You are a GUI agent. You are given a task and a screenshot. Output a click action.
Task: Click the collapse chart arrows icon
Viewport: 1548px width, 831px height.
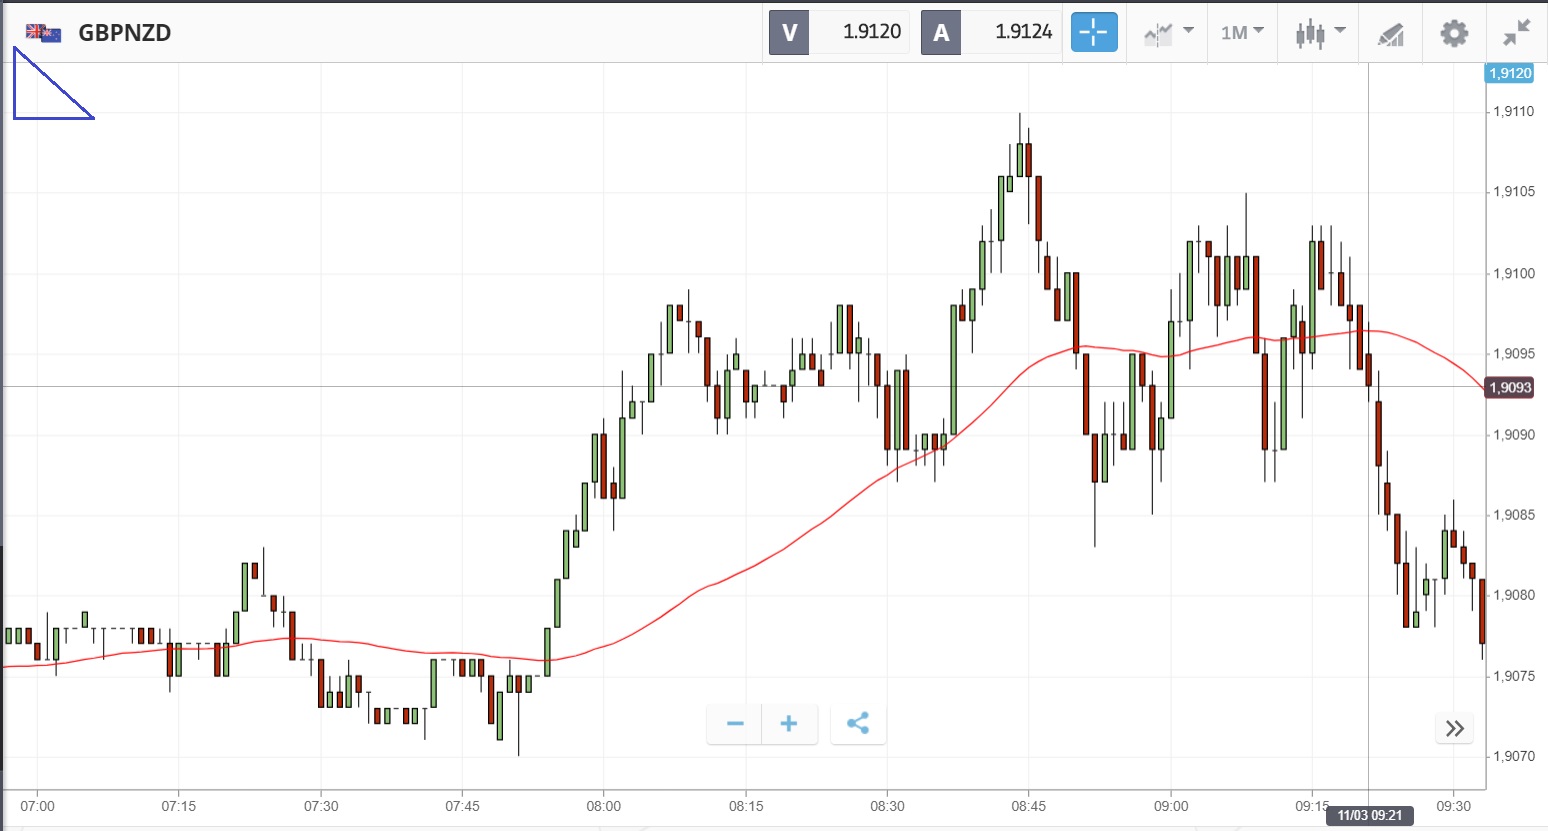[1517, 33]
